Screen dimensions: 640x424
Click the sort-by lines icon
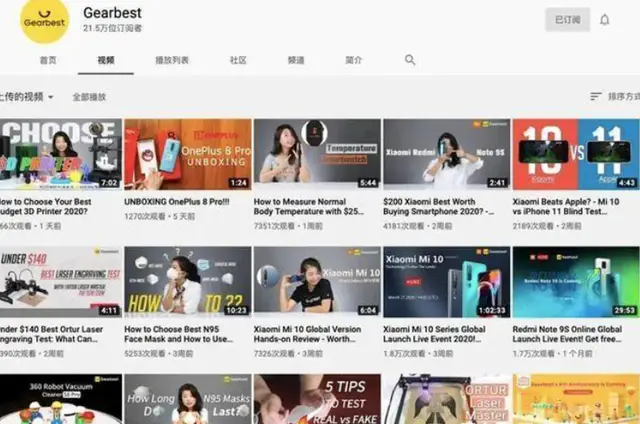pyautogui.click(x=596, y=96)
